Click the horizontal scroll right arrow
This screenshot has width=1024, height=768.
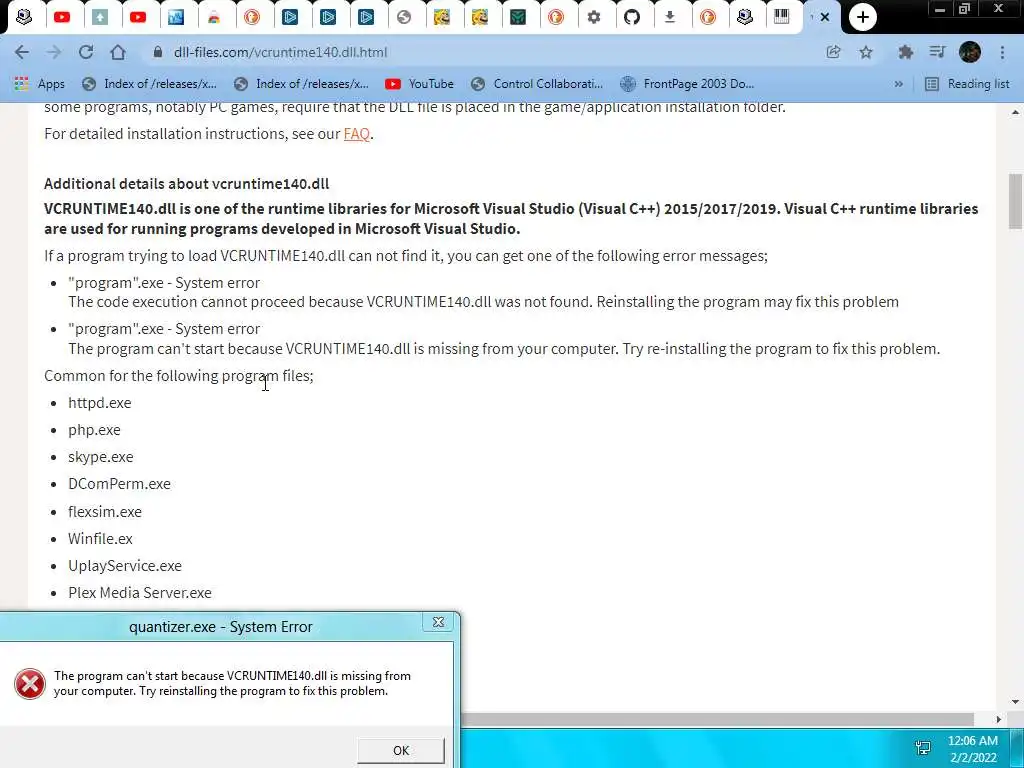tap(998, 719)
